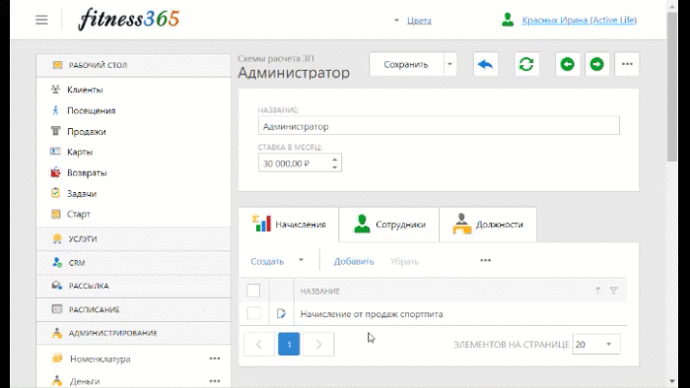Click the Убрать link
Image resolution: width=690 pixels, height=388 pixels.
pos(404,261)
